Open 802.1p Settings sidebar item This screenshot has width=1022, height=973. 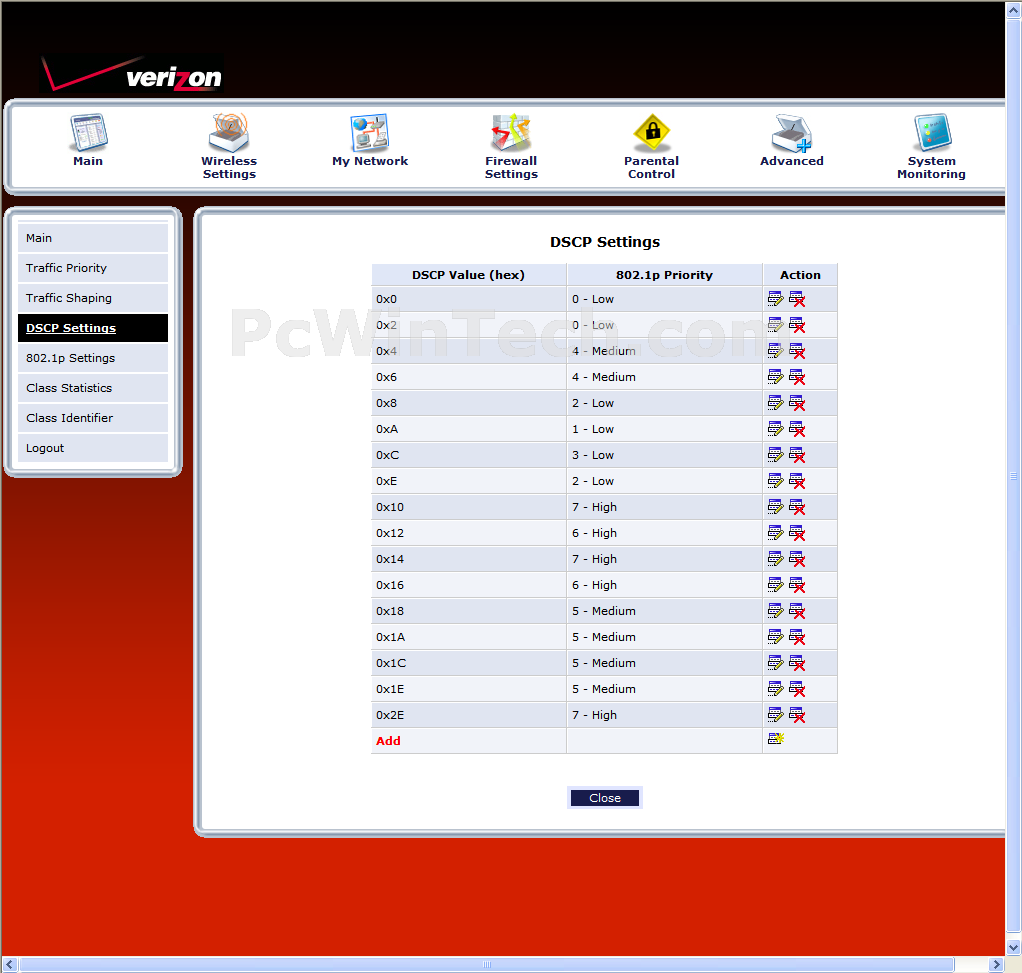pos(93,358)
